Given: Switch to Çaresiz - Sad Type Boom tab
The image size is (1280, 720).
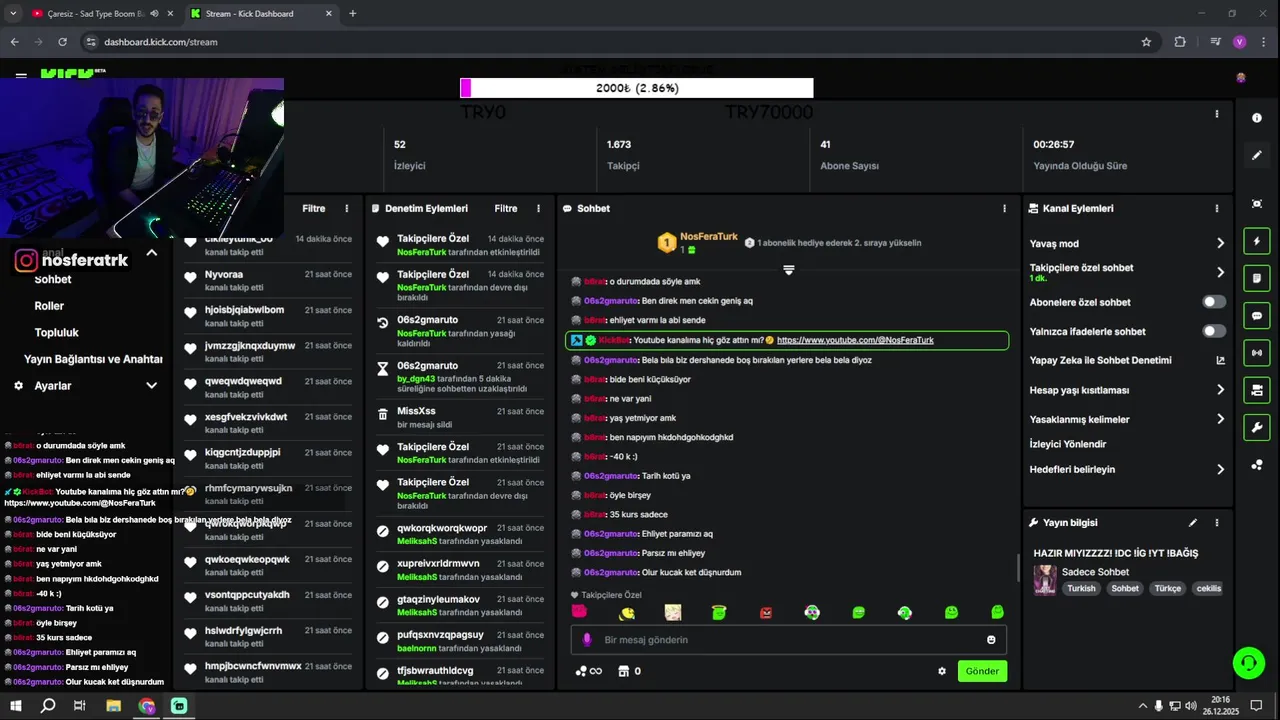Looking at the screenshot, I should click(96, 14).
